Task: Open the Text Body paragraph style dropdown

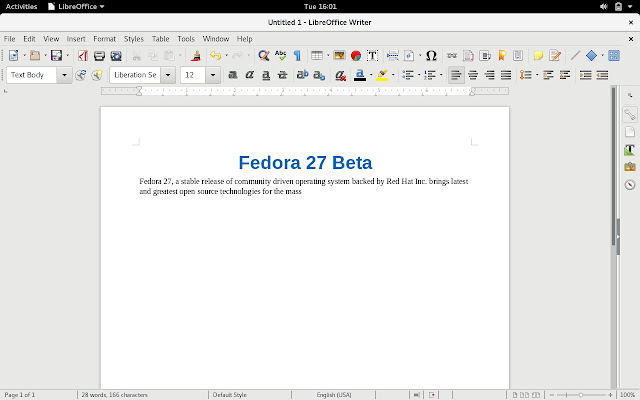Action: click(64, 75)
